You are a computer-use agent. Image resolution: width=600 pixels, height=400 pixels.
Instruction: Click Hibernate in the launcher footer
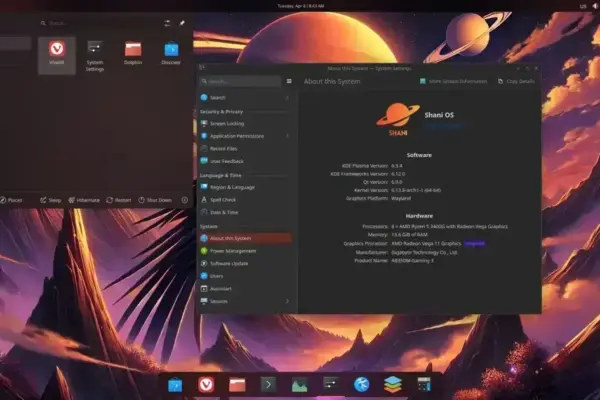click(x=84, y=200)
